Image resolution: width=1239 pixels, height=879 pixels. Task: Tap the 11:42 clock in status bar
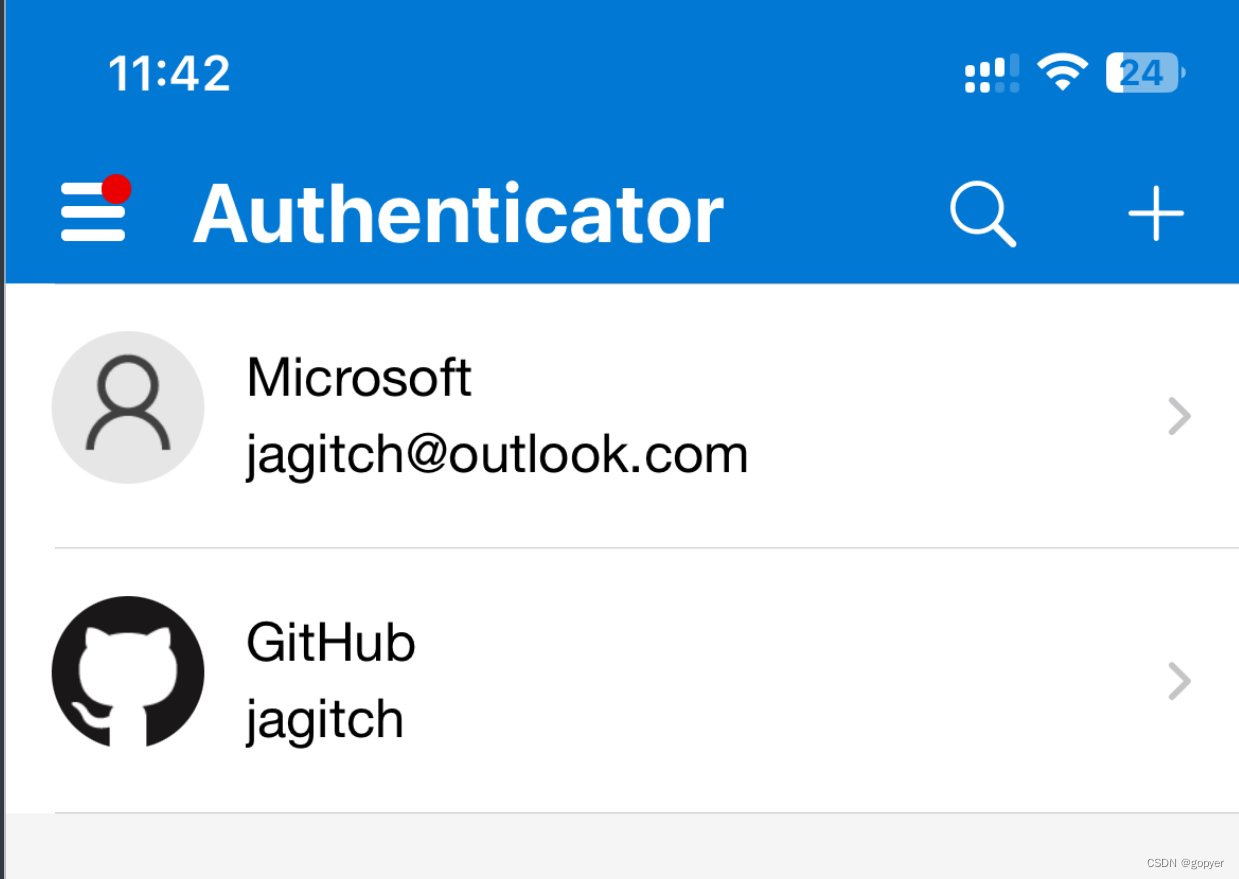(169, 74)
